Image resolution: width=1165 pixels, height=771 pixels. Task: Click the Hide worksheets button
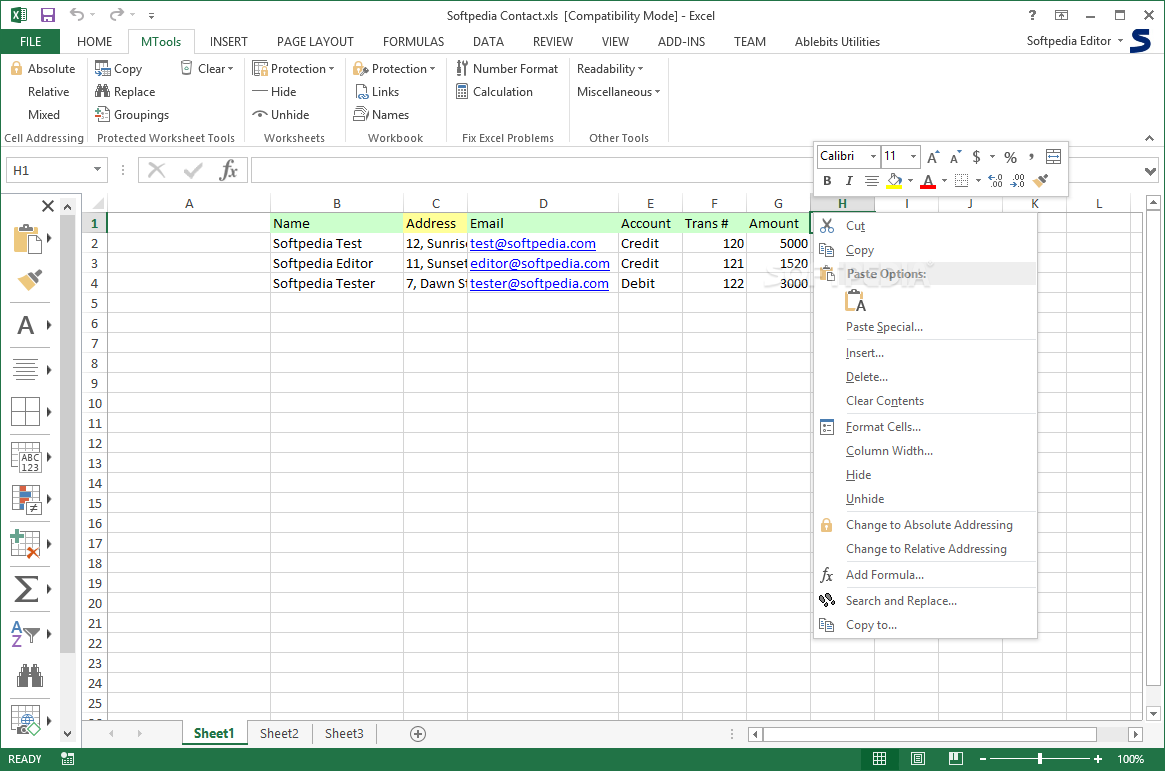[x=274, y=91]
